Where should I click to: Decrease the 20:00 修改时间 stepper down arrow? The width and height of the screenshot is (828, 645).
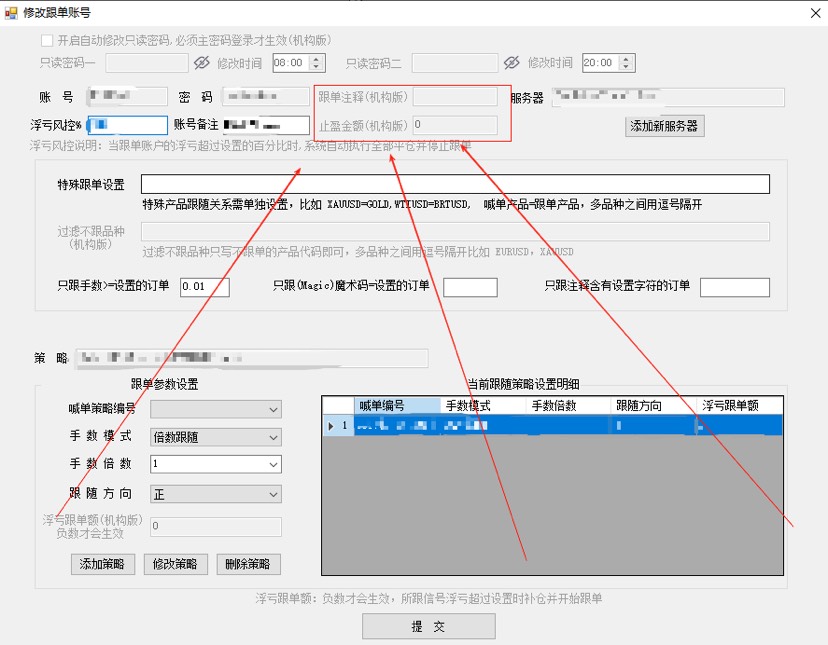click(x=626, y=67)
